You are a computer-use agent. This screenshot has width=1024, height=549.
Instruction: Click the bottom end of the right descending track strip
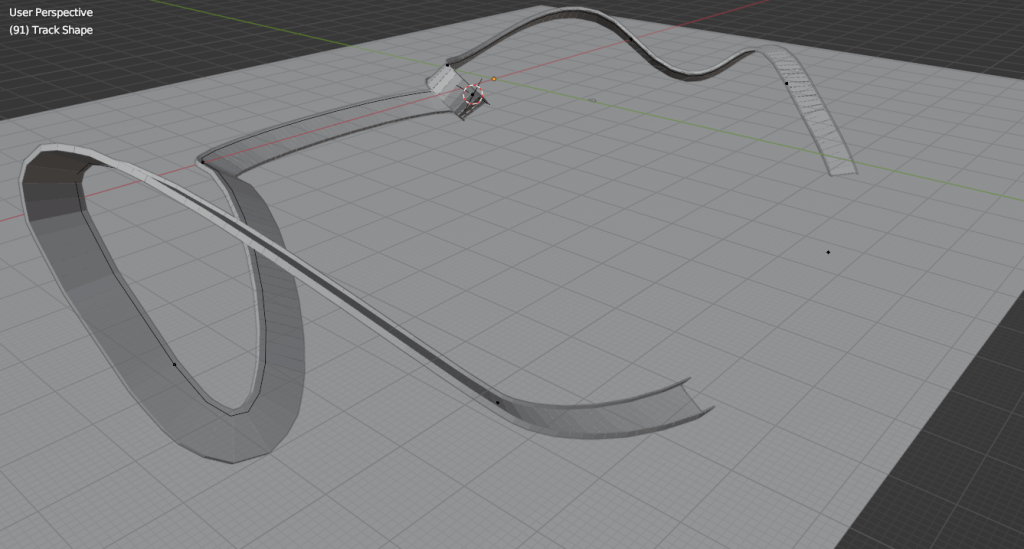(x=842, y=168)
